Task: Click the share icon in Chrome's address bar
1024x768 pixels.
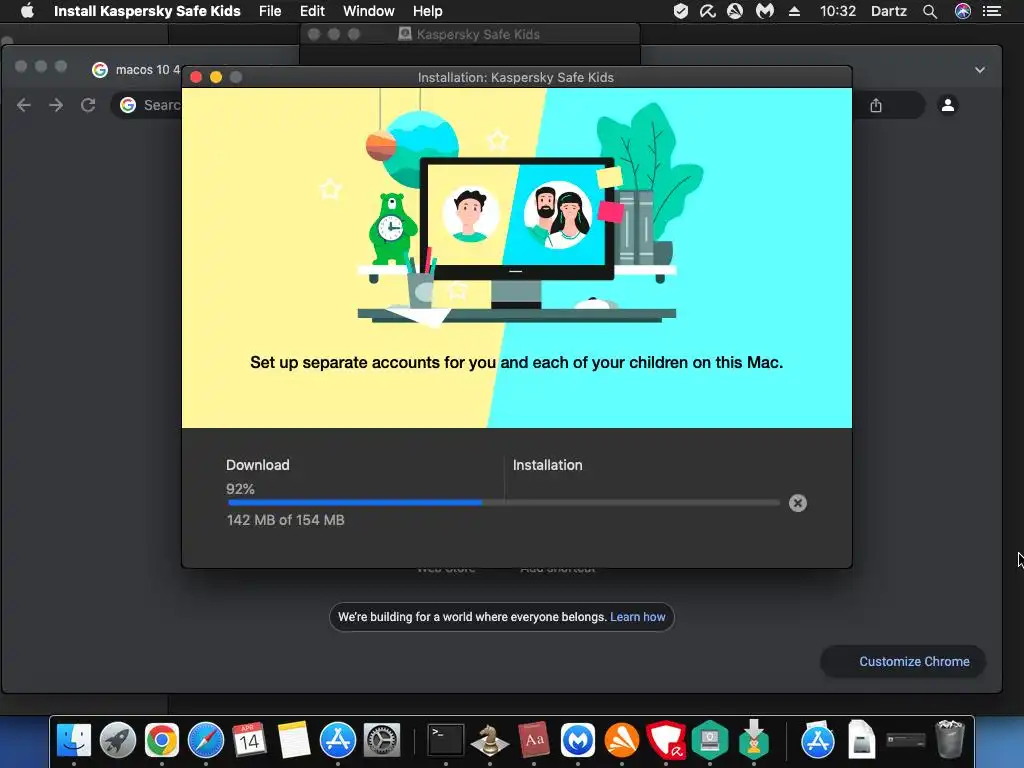Action: point(876,105)
